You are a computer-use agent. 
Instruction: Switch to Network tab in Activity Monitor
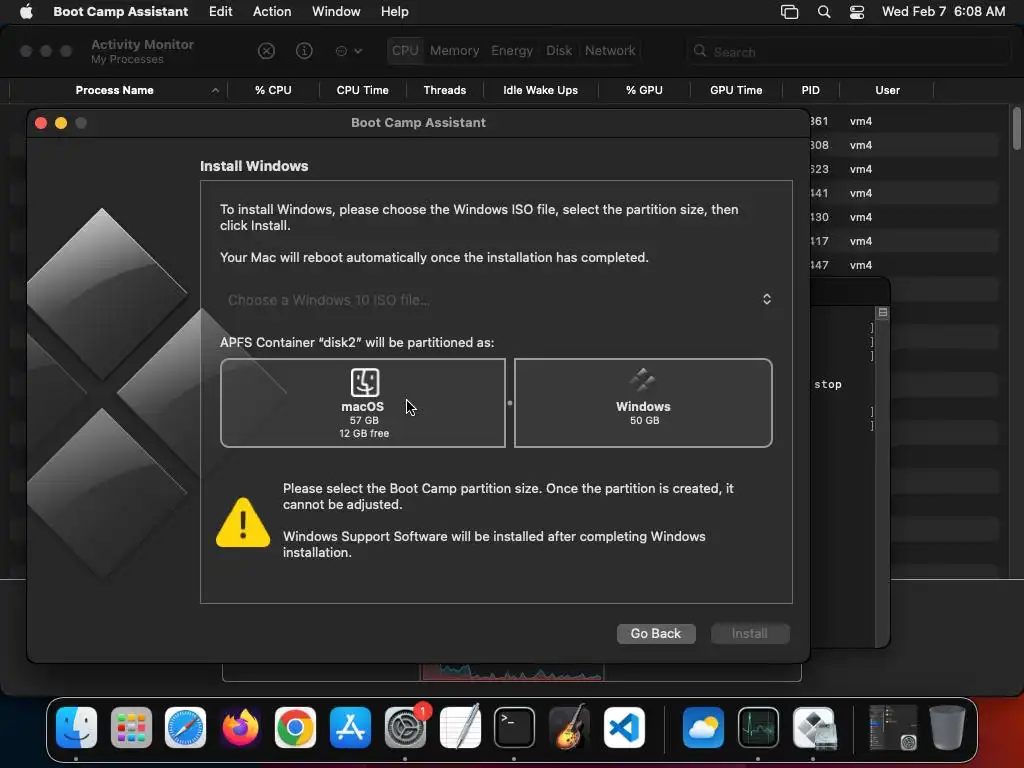[x=609, y=50]
